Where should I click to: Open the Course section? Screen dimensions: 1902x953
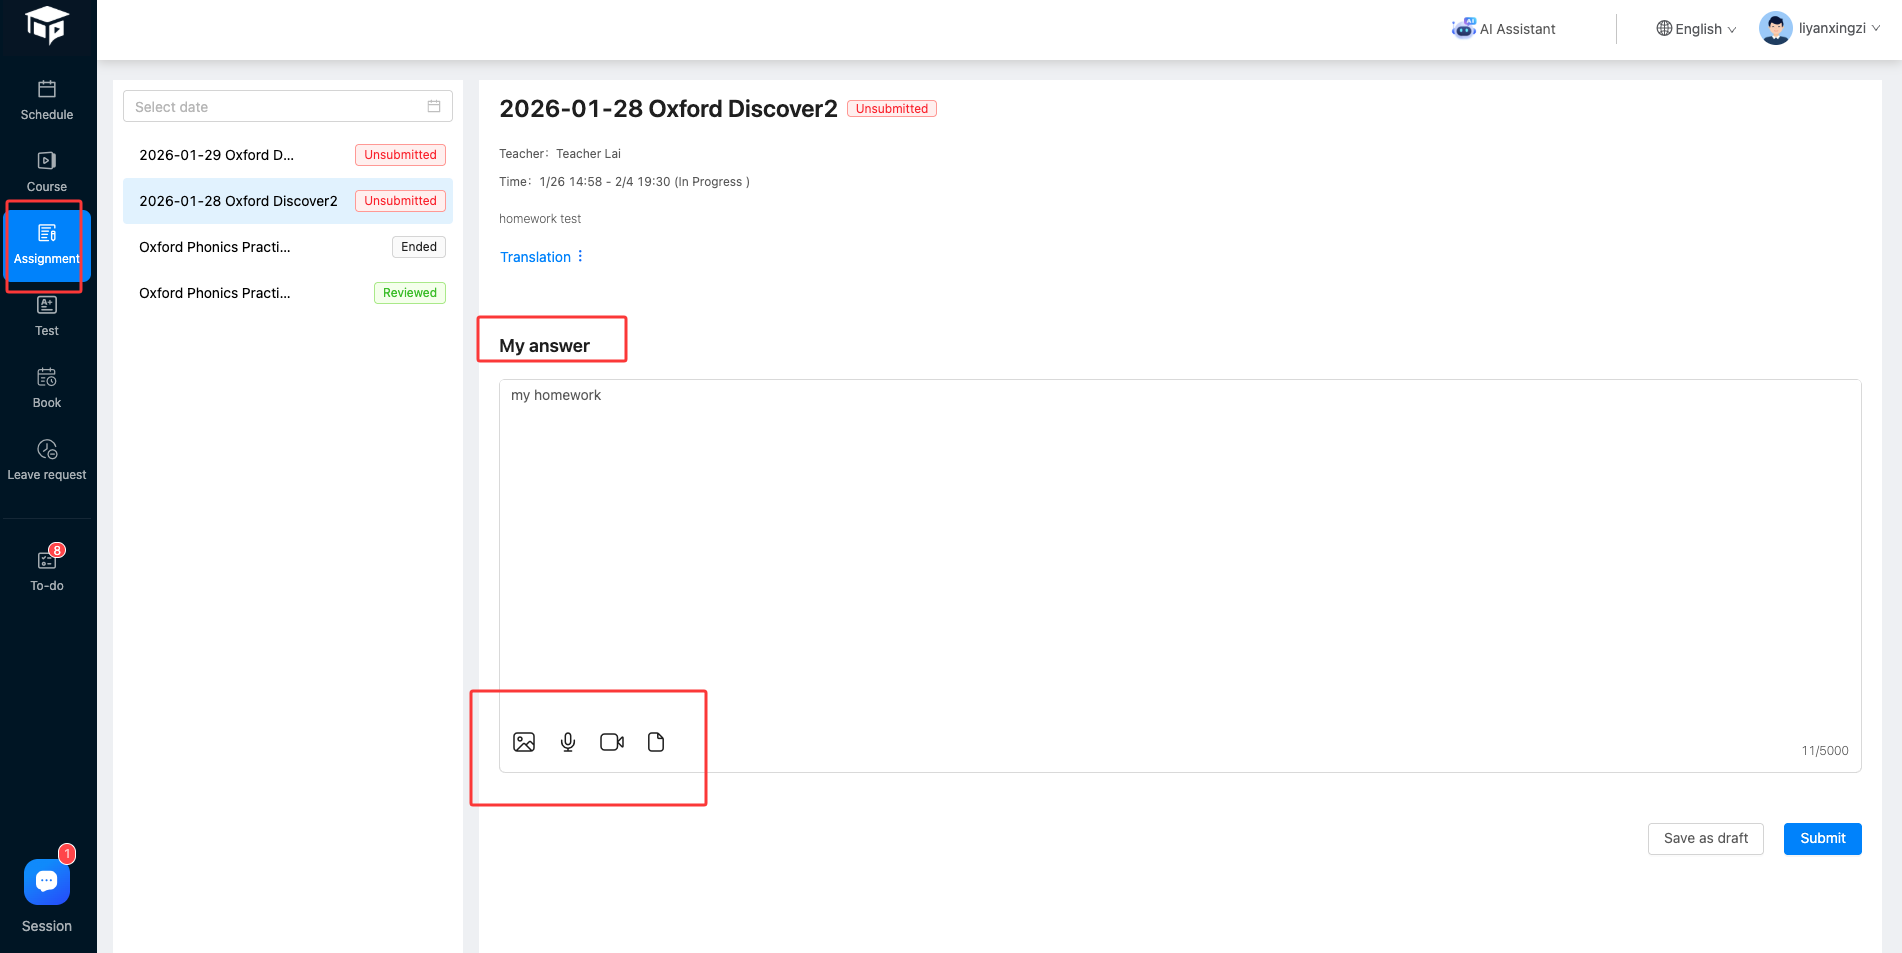click(47, 172)
